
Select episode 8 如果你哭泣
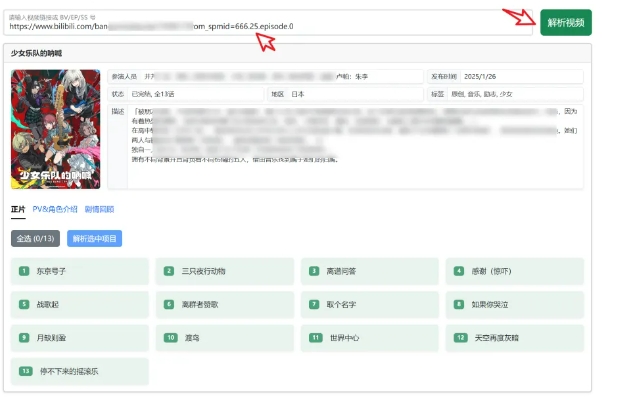point(515,305)
